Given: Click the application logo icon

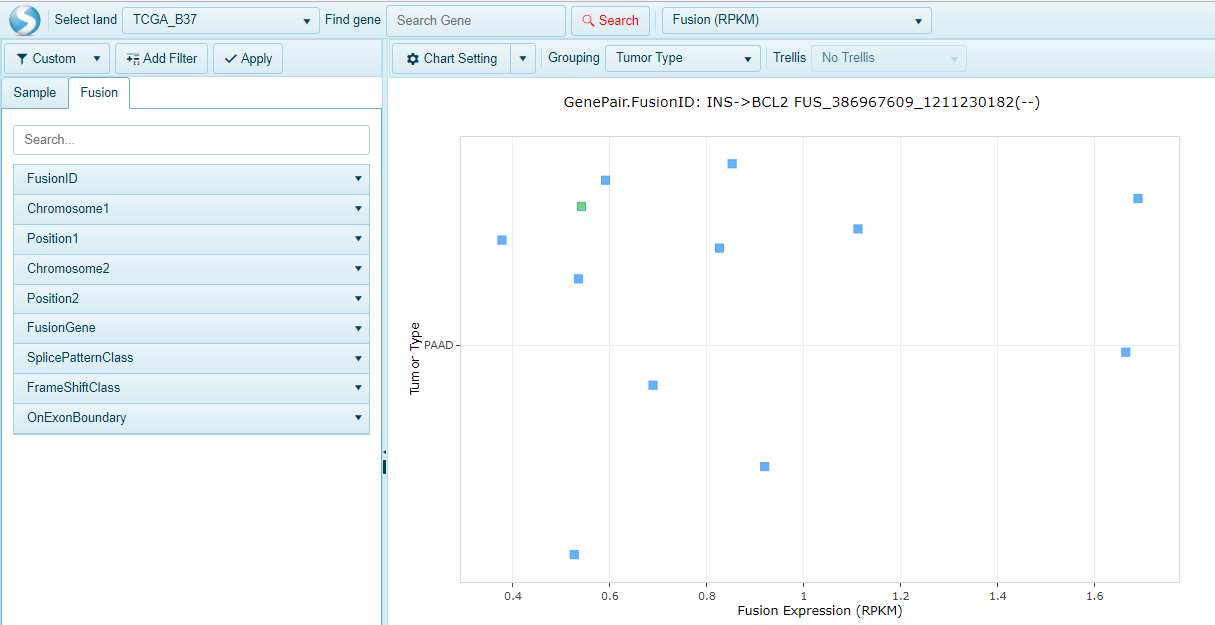Looking at the screenshot, I should pyautogui.click(x=23, y=19).
